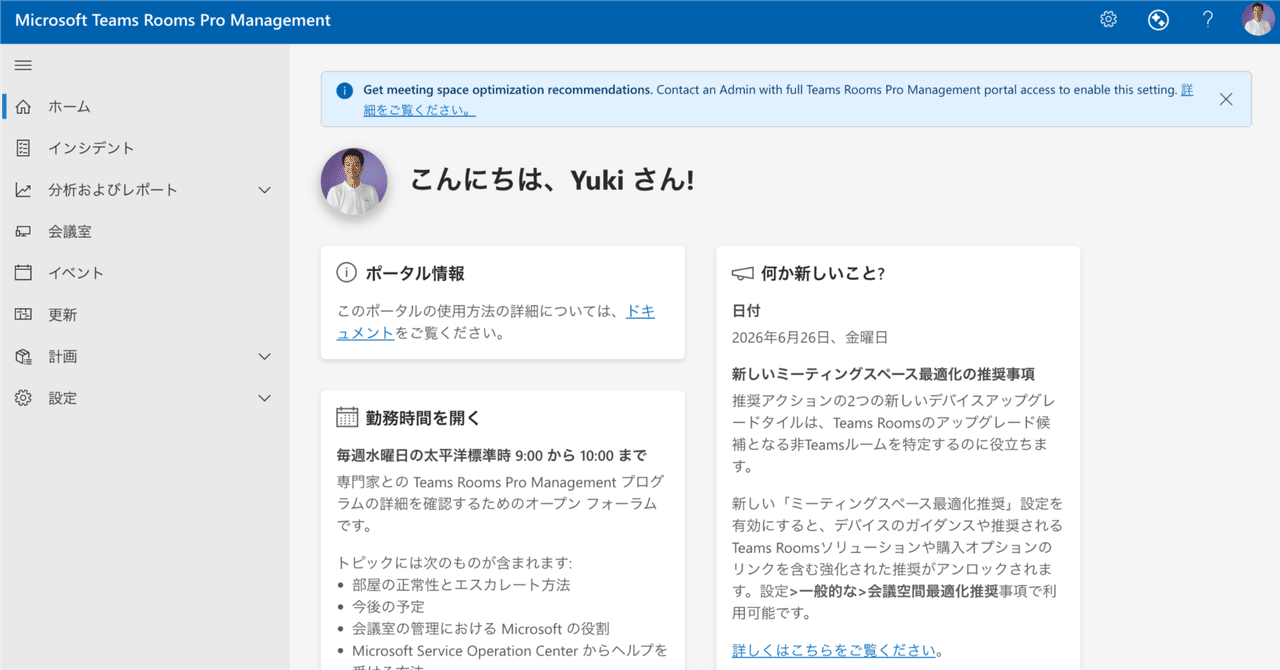This screenshot has width=1280, height=670.
Task: Click info icon in blue banner
Action: tap(345, 90)
